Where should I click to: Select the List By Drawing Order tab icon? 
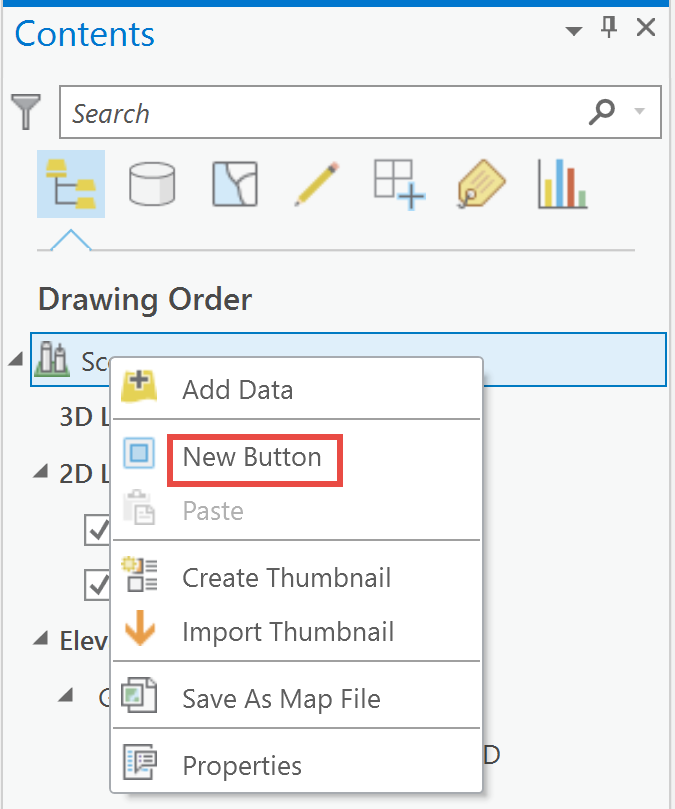click(x=72, y=184)
